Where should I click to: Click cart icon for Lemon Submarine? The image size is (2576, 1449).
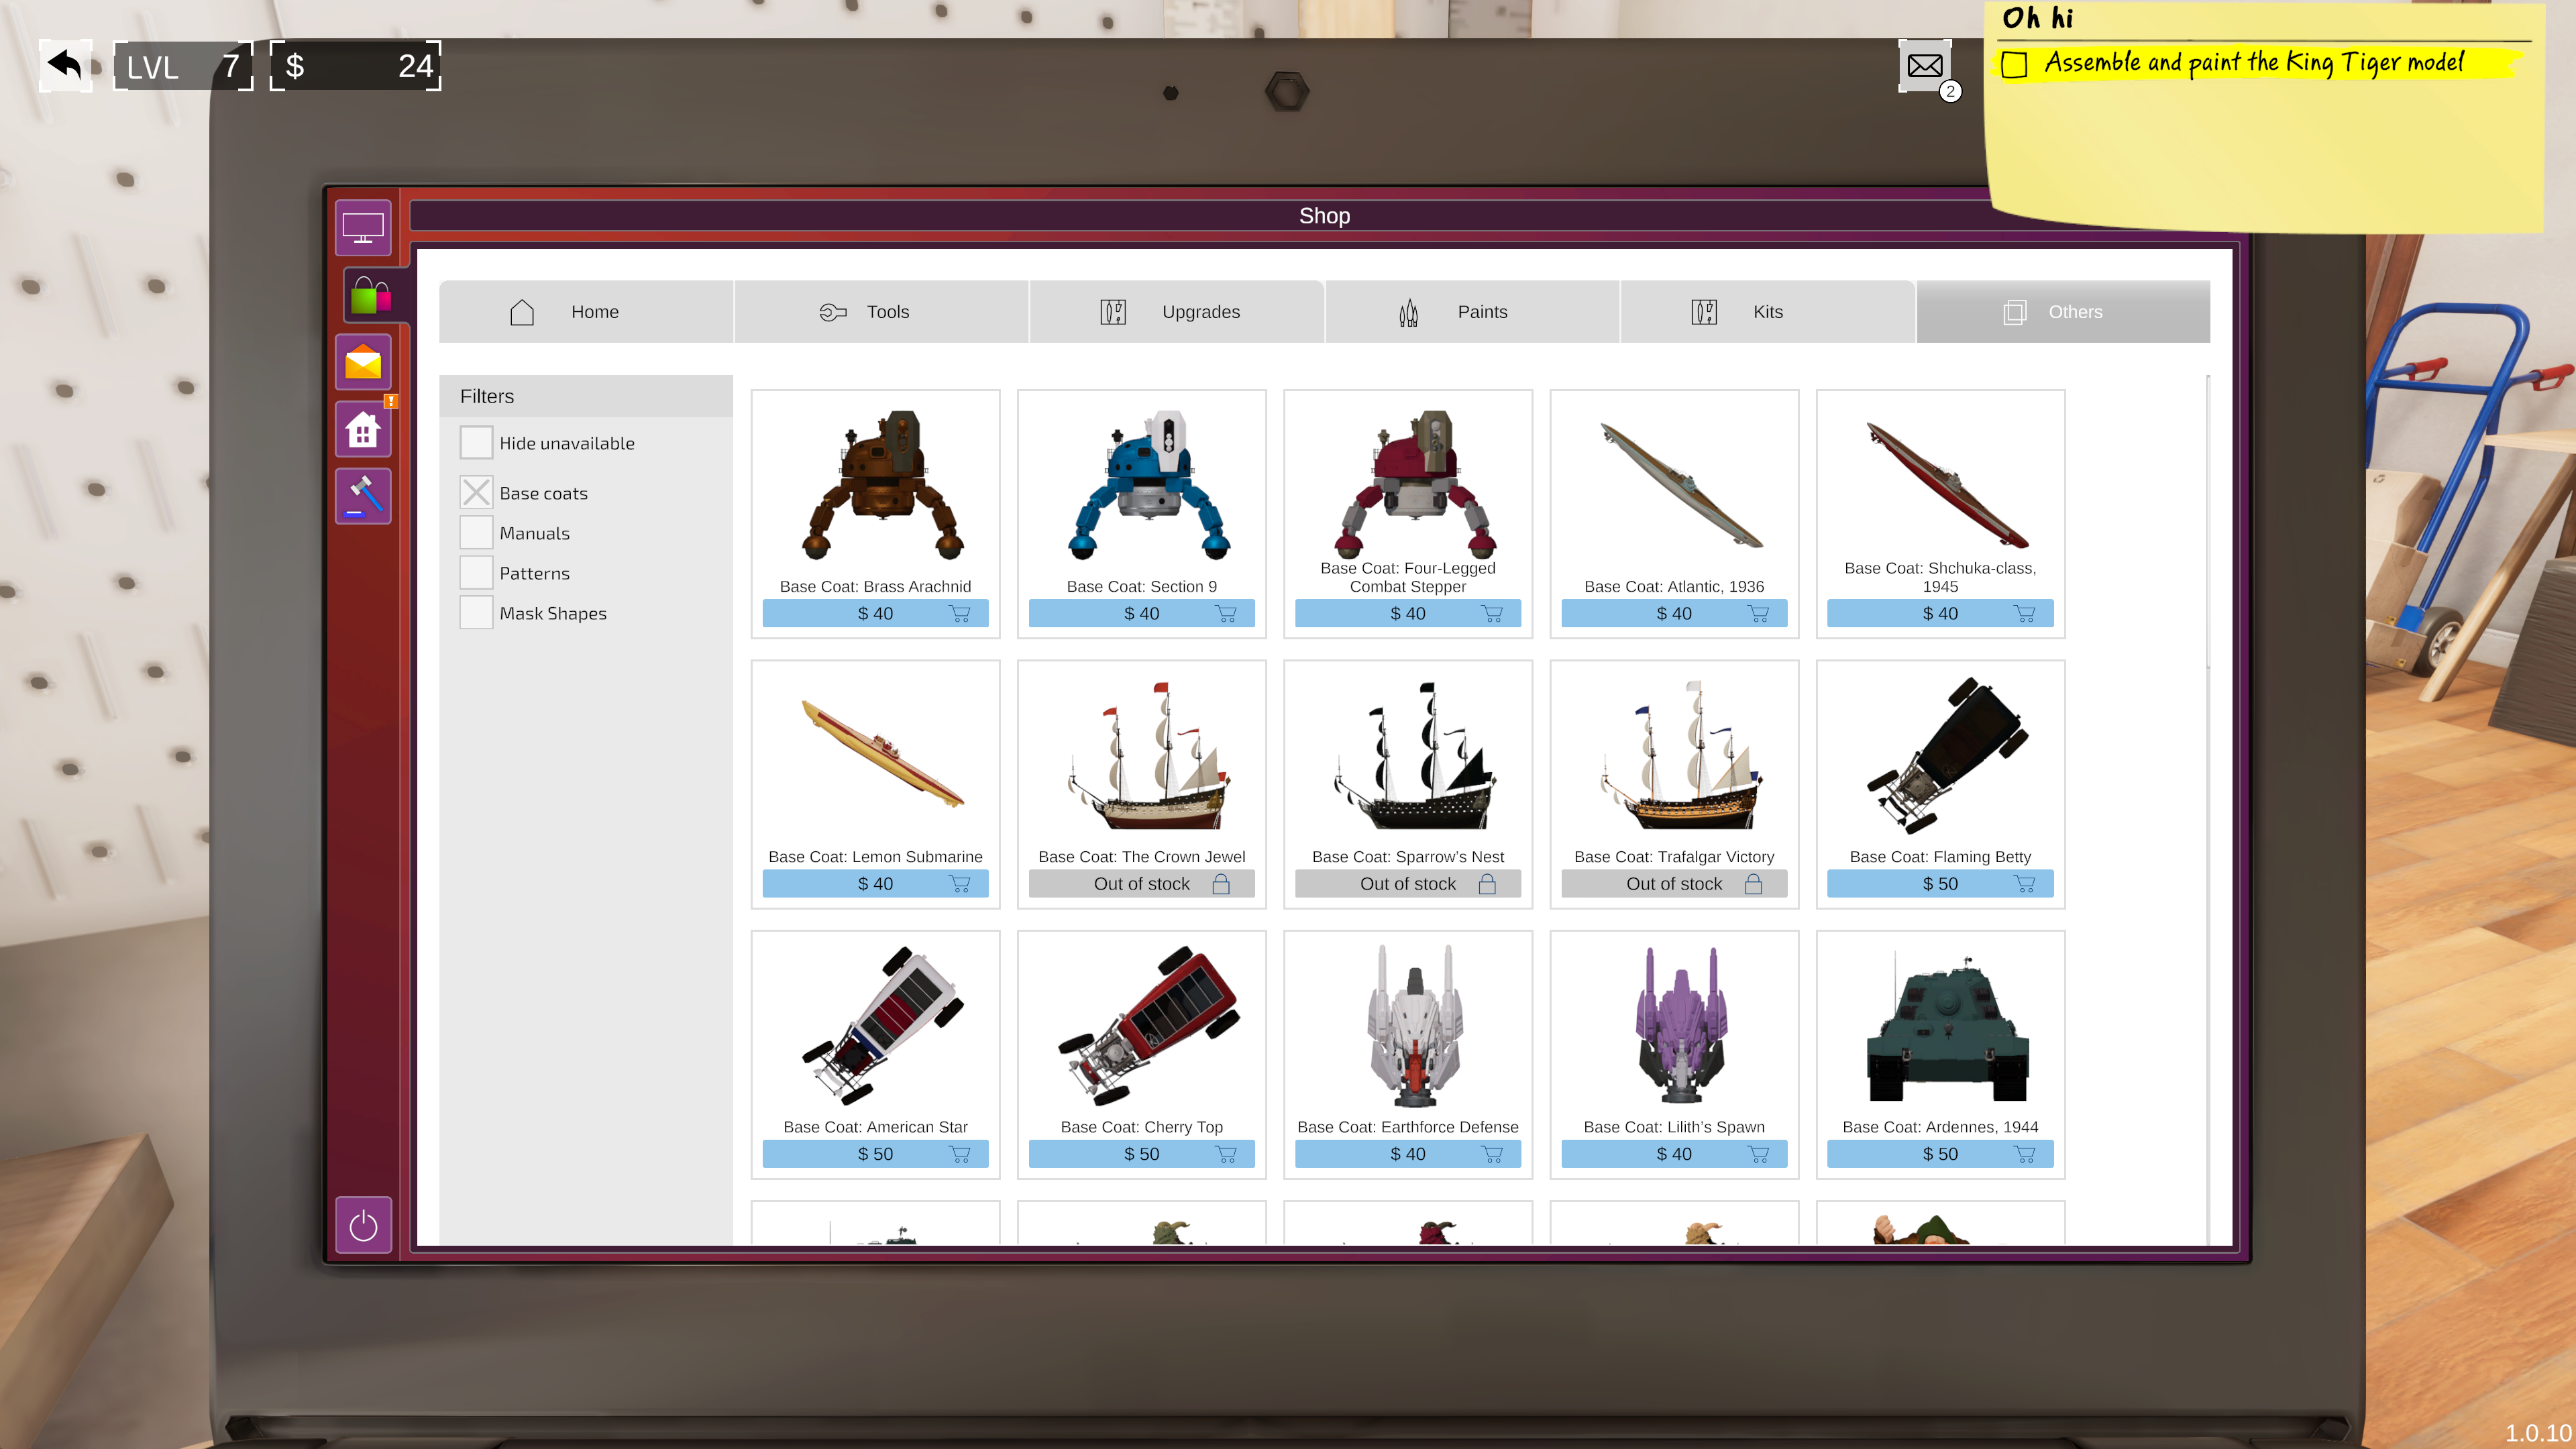point(959,884)
